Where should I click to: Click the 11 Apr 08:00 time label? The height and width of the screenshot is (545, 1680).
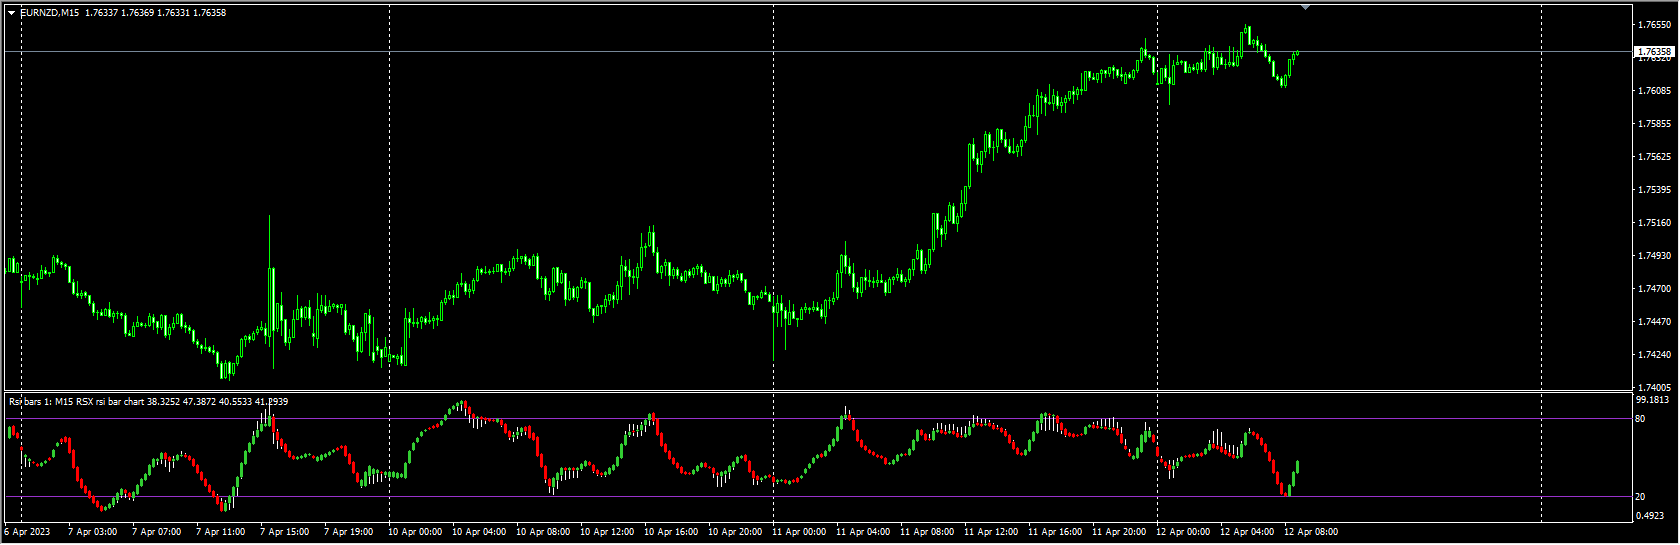pyautogui.click(x=927, y=532)
